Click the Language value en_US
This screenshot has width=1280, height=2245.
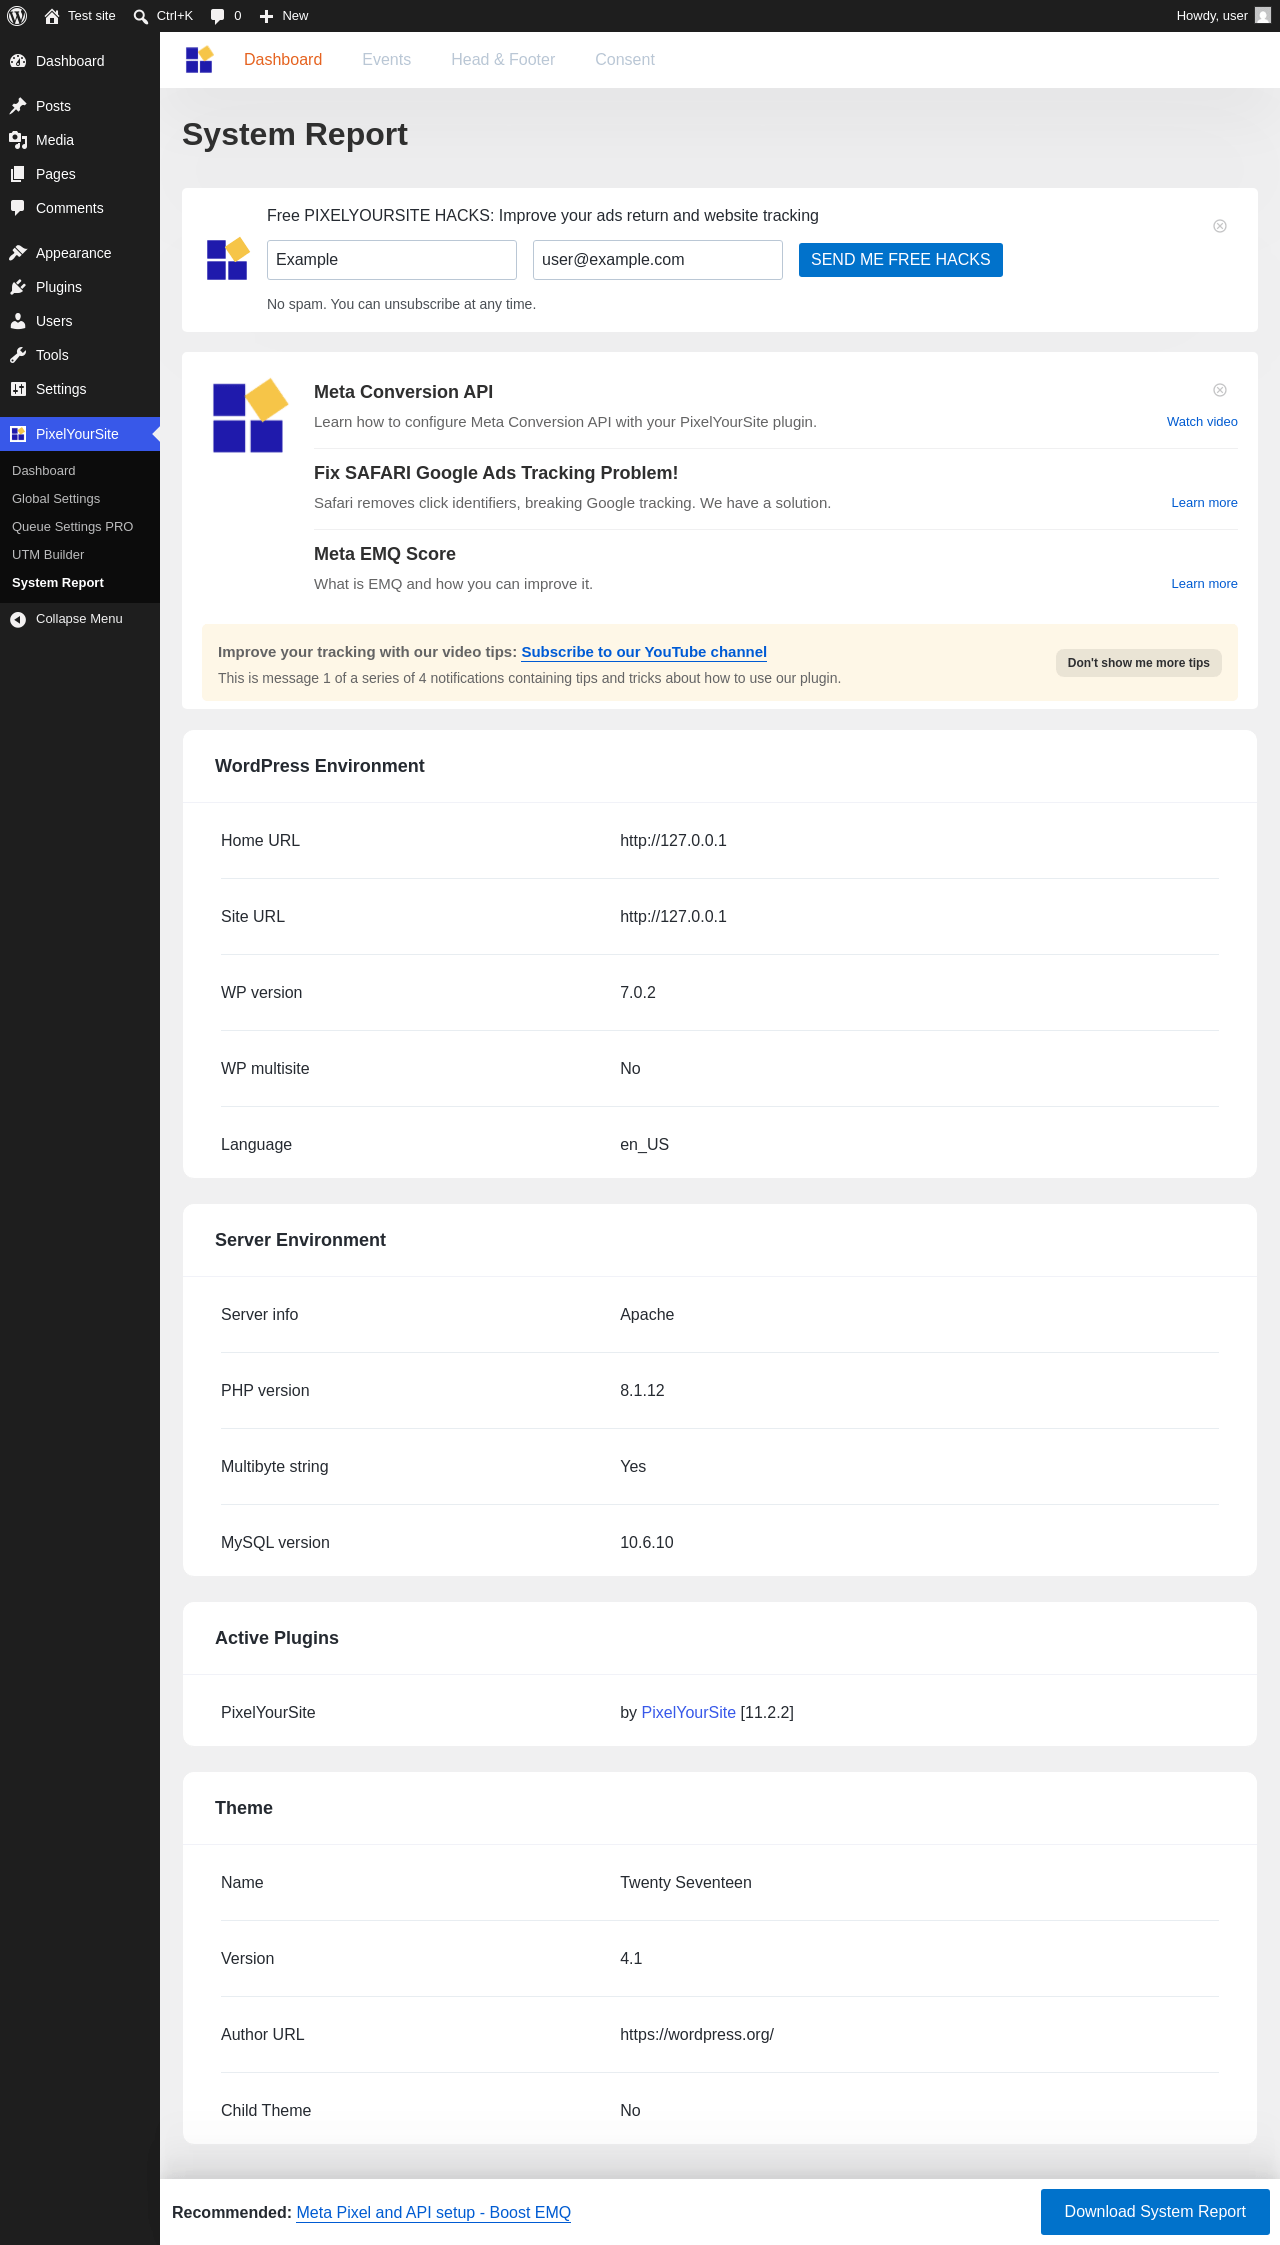tap(645, 1144)
